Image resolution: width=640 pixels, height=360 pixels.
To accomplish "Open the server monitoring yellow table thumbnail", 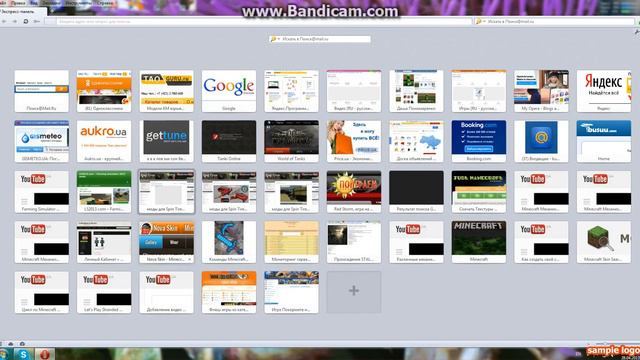I will [x=291, y=242].
